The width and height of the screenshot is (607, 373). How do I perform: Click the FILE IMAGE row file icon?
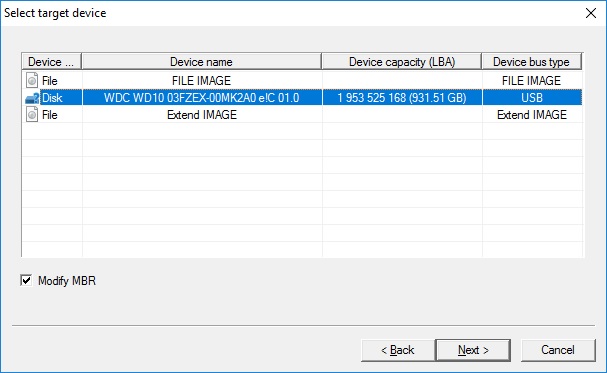32,80
